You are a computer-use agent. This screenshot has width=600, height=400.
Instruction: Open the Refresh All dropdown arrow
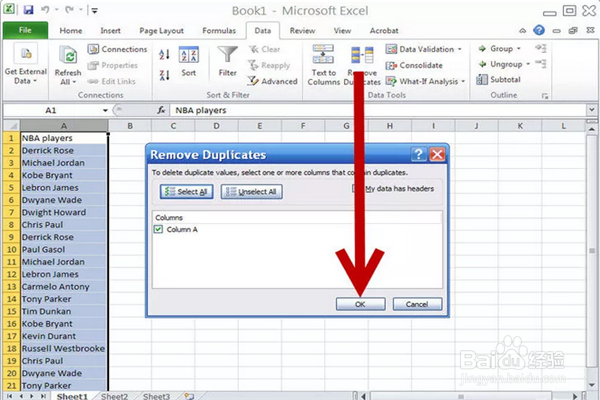74,82
